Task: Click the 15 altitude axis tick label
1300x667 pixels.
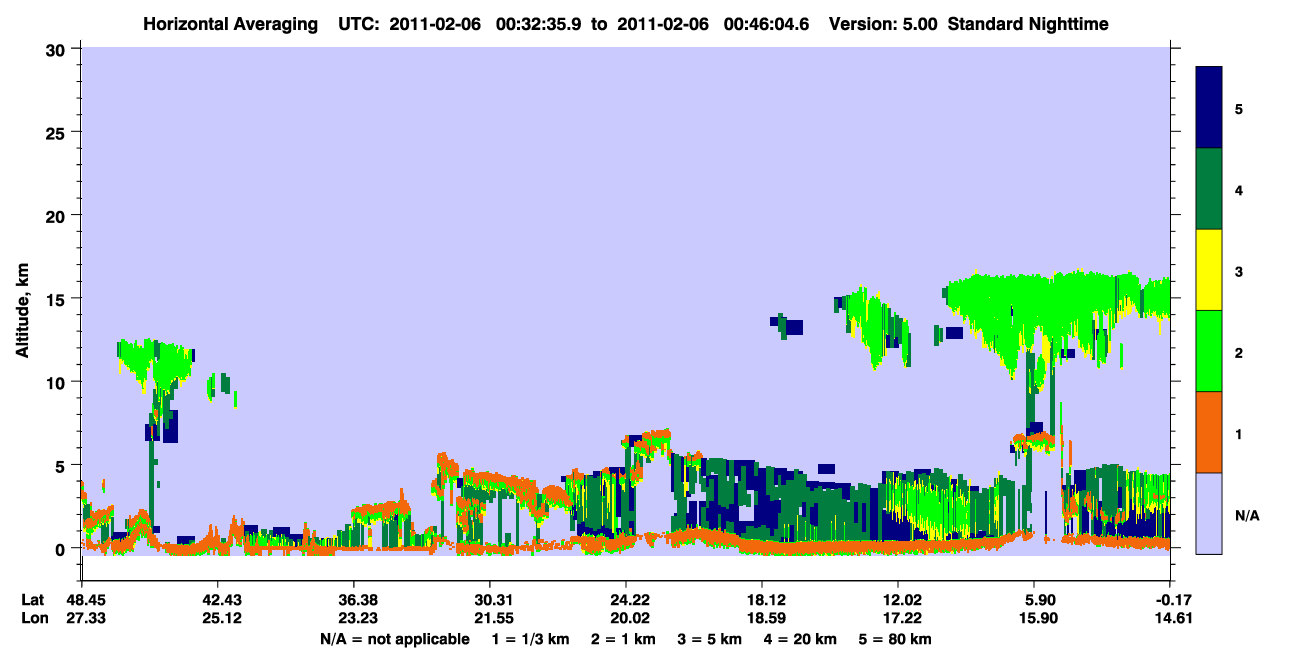Action: 57,299
